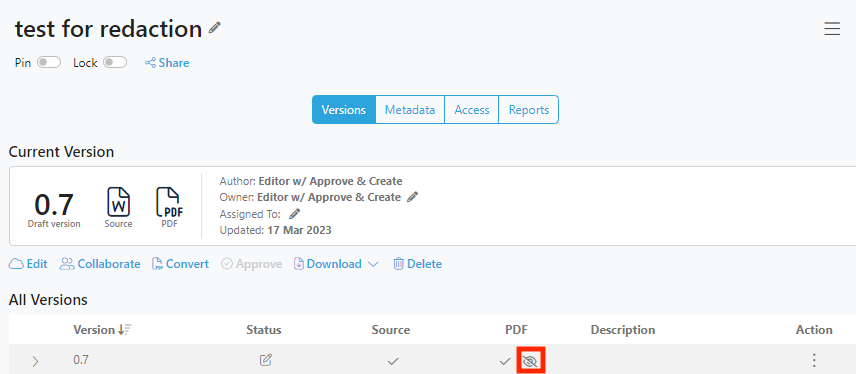Toggle the Lock switch
Viewport: 856px width, 374px height.
click(115, 63)
